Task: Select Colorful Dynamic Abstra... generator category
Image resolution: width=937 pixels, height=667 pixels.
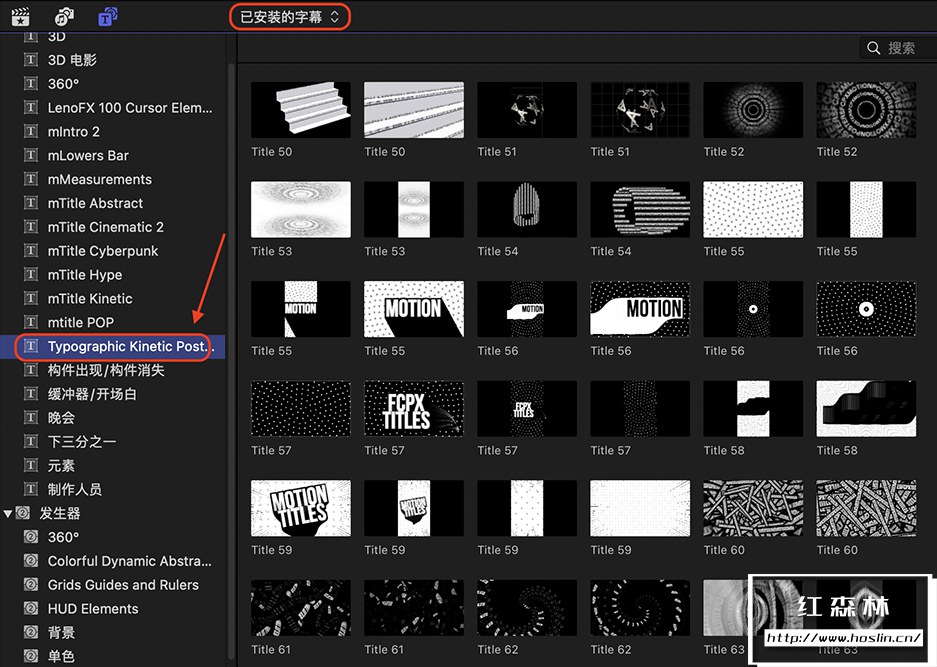Action: pyautogui.click(x=114, y=561)
